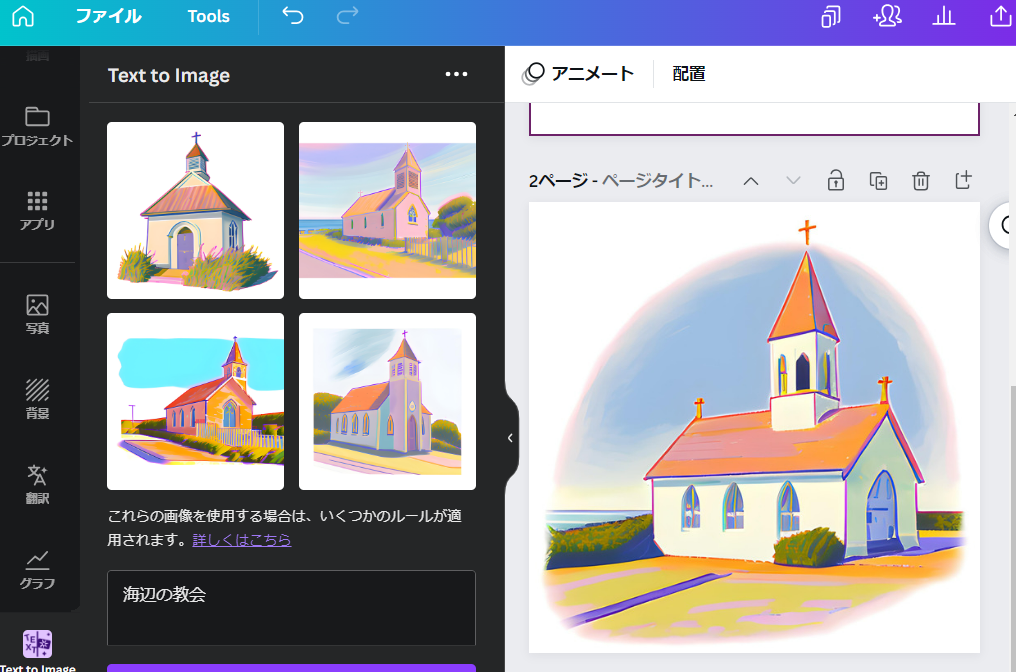This screenshot has height=672, width=1016.
Task: Open the design pages copy icon in header
Action: 831,16
